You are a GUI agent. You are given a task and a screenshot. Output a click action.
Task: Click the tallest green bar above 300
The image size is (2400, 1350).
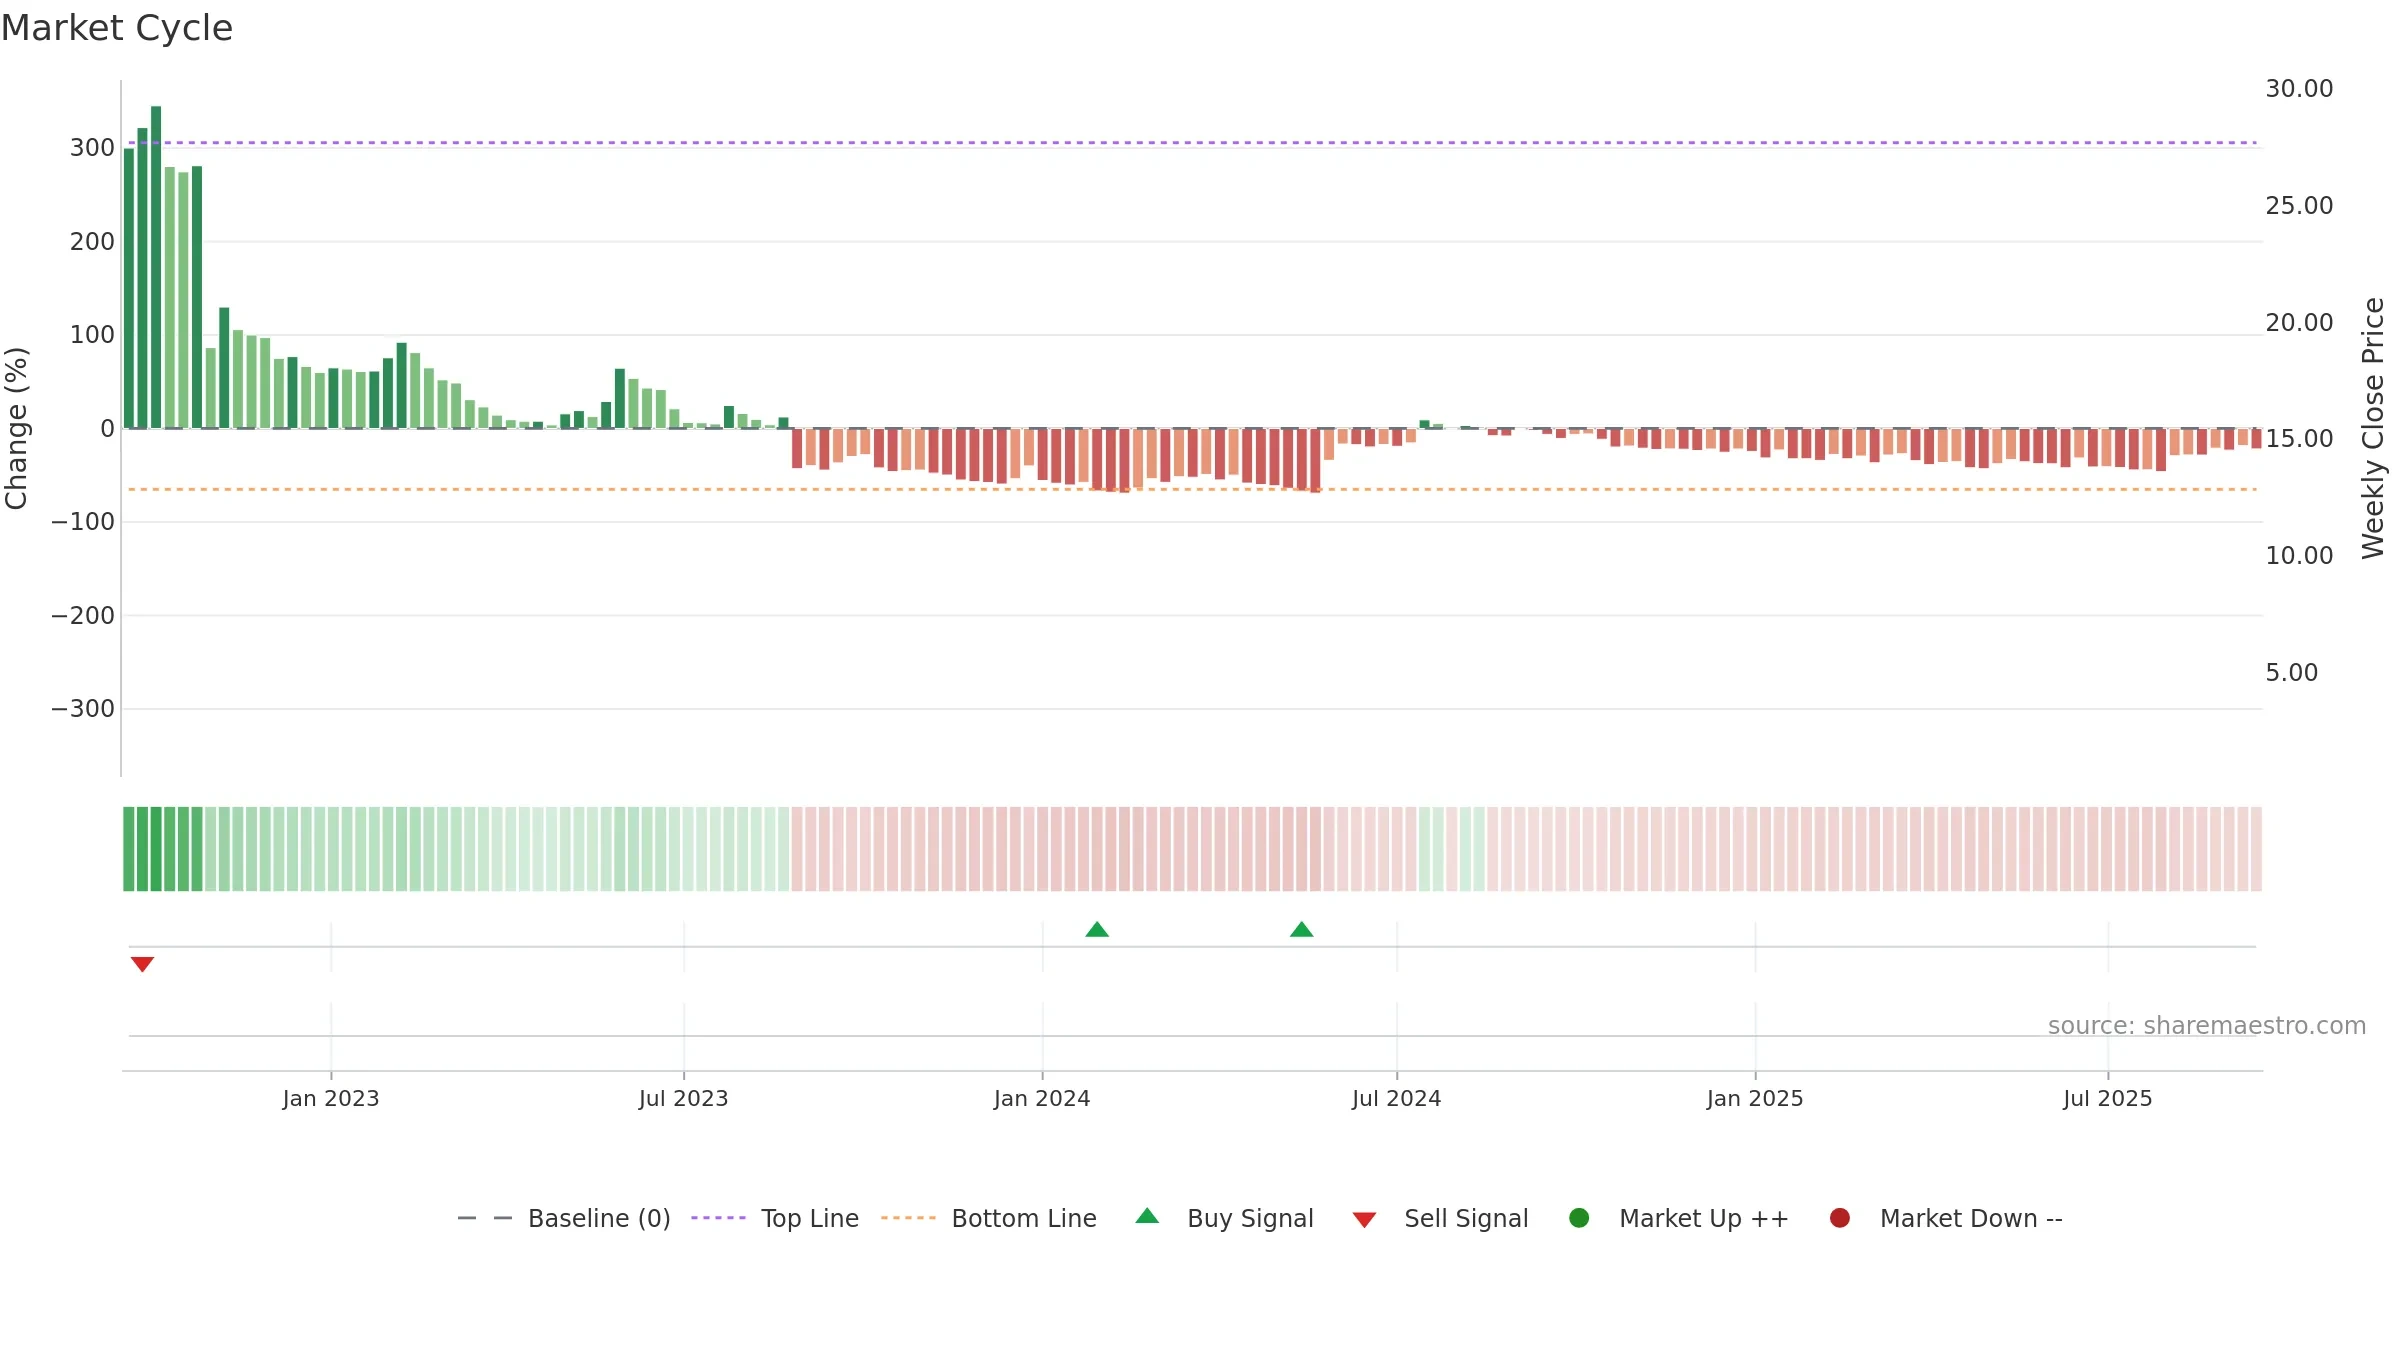pyautogui.click(x=156, y=267)
